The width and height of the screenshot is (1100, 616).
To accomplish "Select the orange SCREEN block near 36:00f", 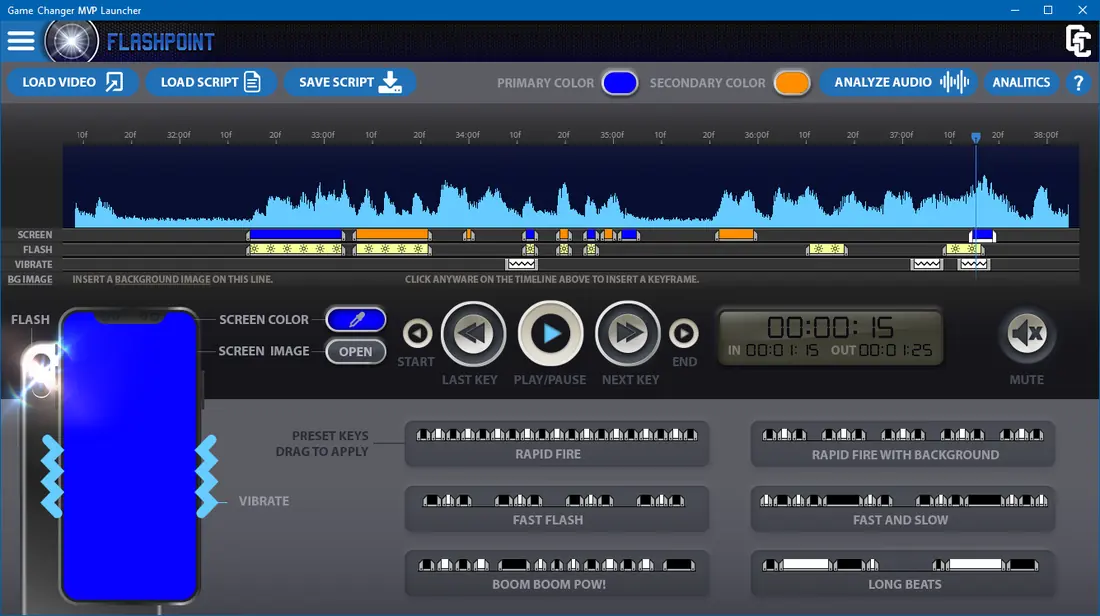I will tap(736, 235).
